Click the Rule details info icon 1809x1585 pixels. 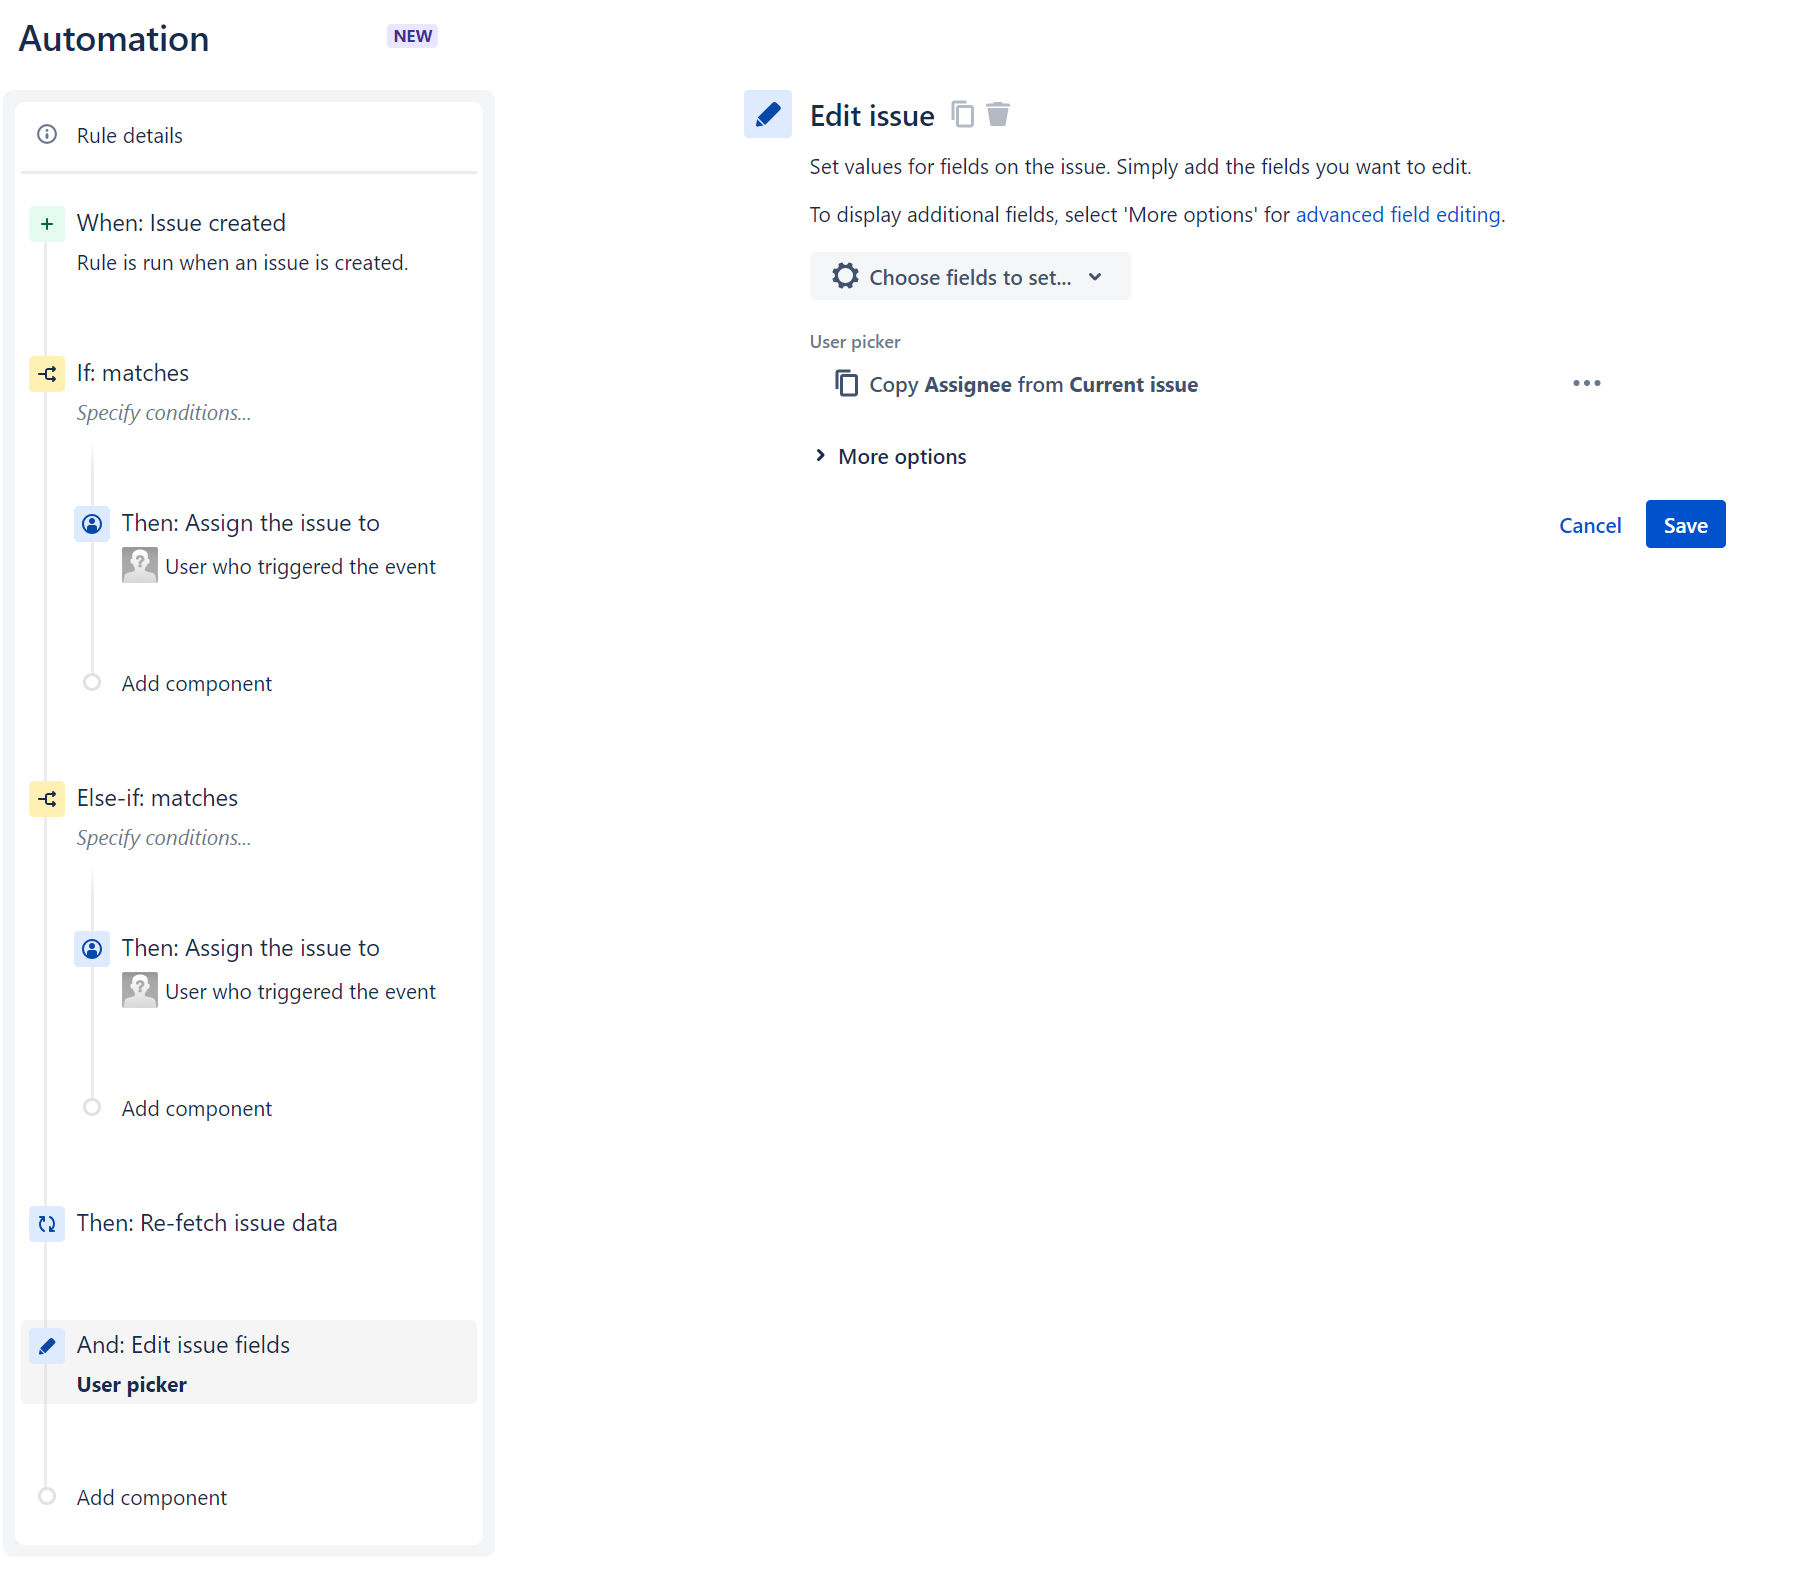47,134
